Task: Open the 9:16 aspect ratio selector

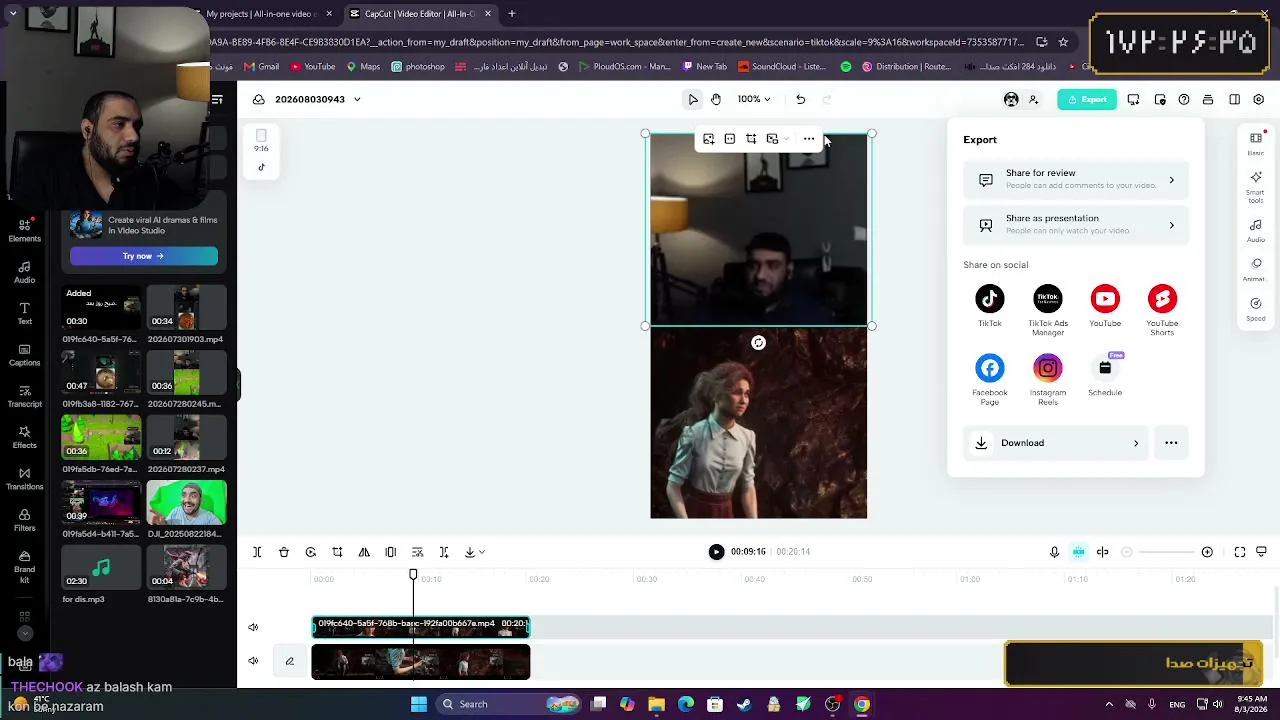Action: point(261,140)
